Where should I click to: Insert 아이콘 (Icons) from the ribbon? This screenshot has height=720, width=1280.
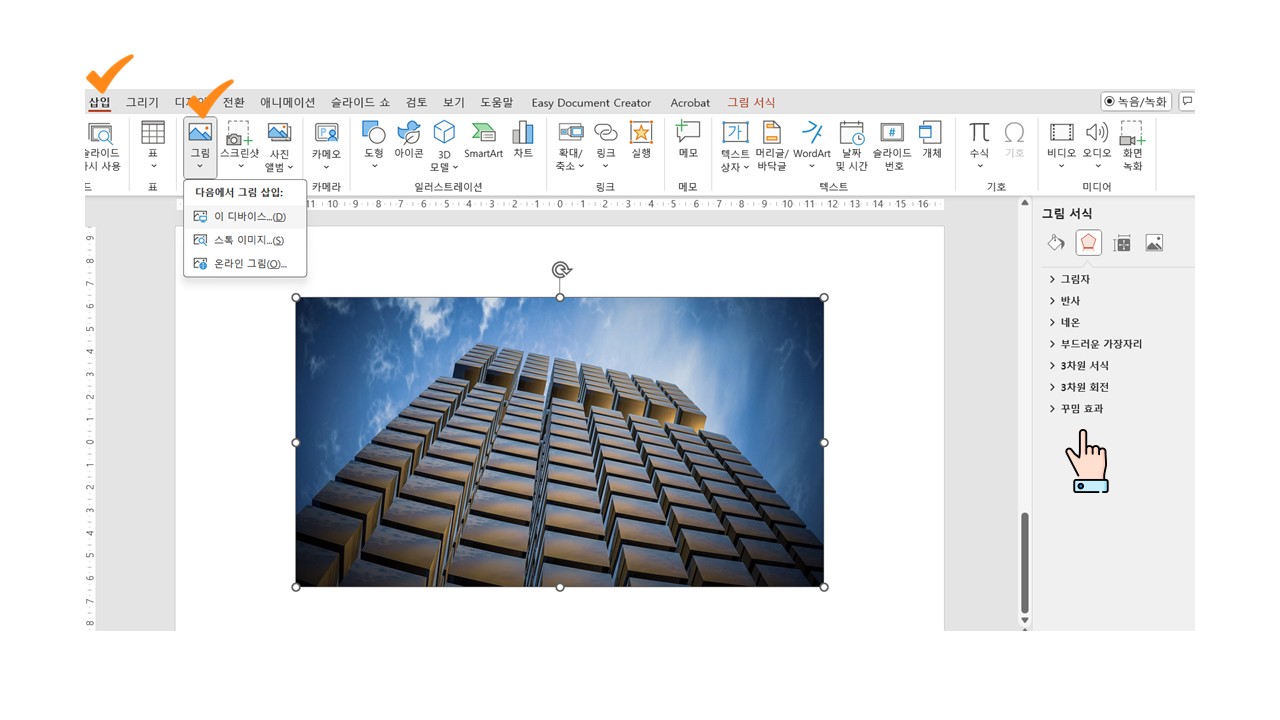point(408,140)
